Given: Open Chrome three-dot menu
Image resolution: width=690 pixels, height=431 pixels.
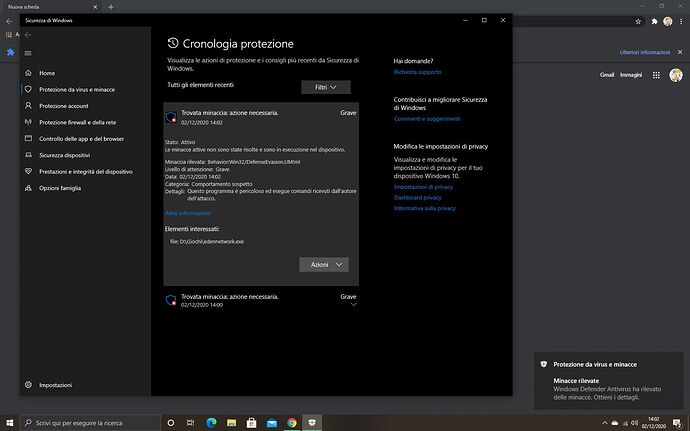Looking at the screenshot, I should point(681,21).
